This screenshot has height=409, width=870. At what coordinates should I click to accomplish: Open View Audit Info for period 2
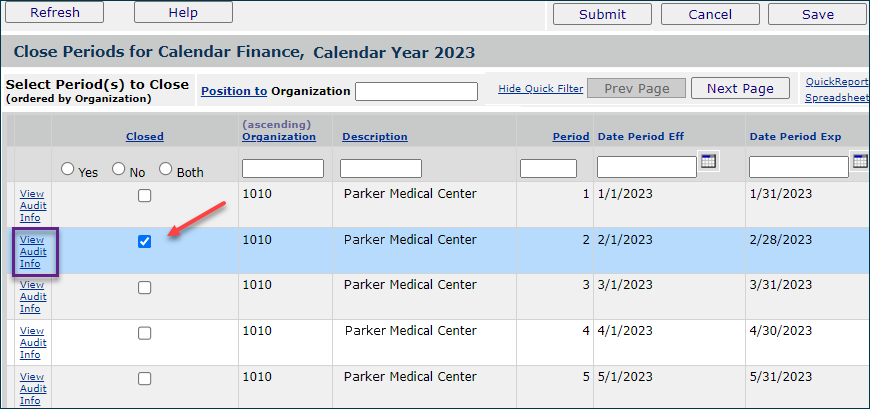(x=33, y=252)
